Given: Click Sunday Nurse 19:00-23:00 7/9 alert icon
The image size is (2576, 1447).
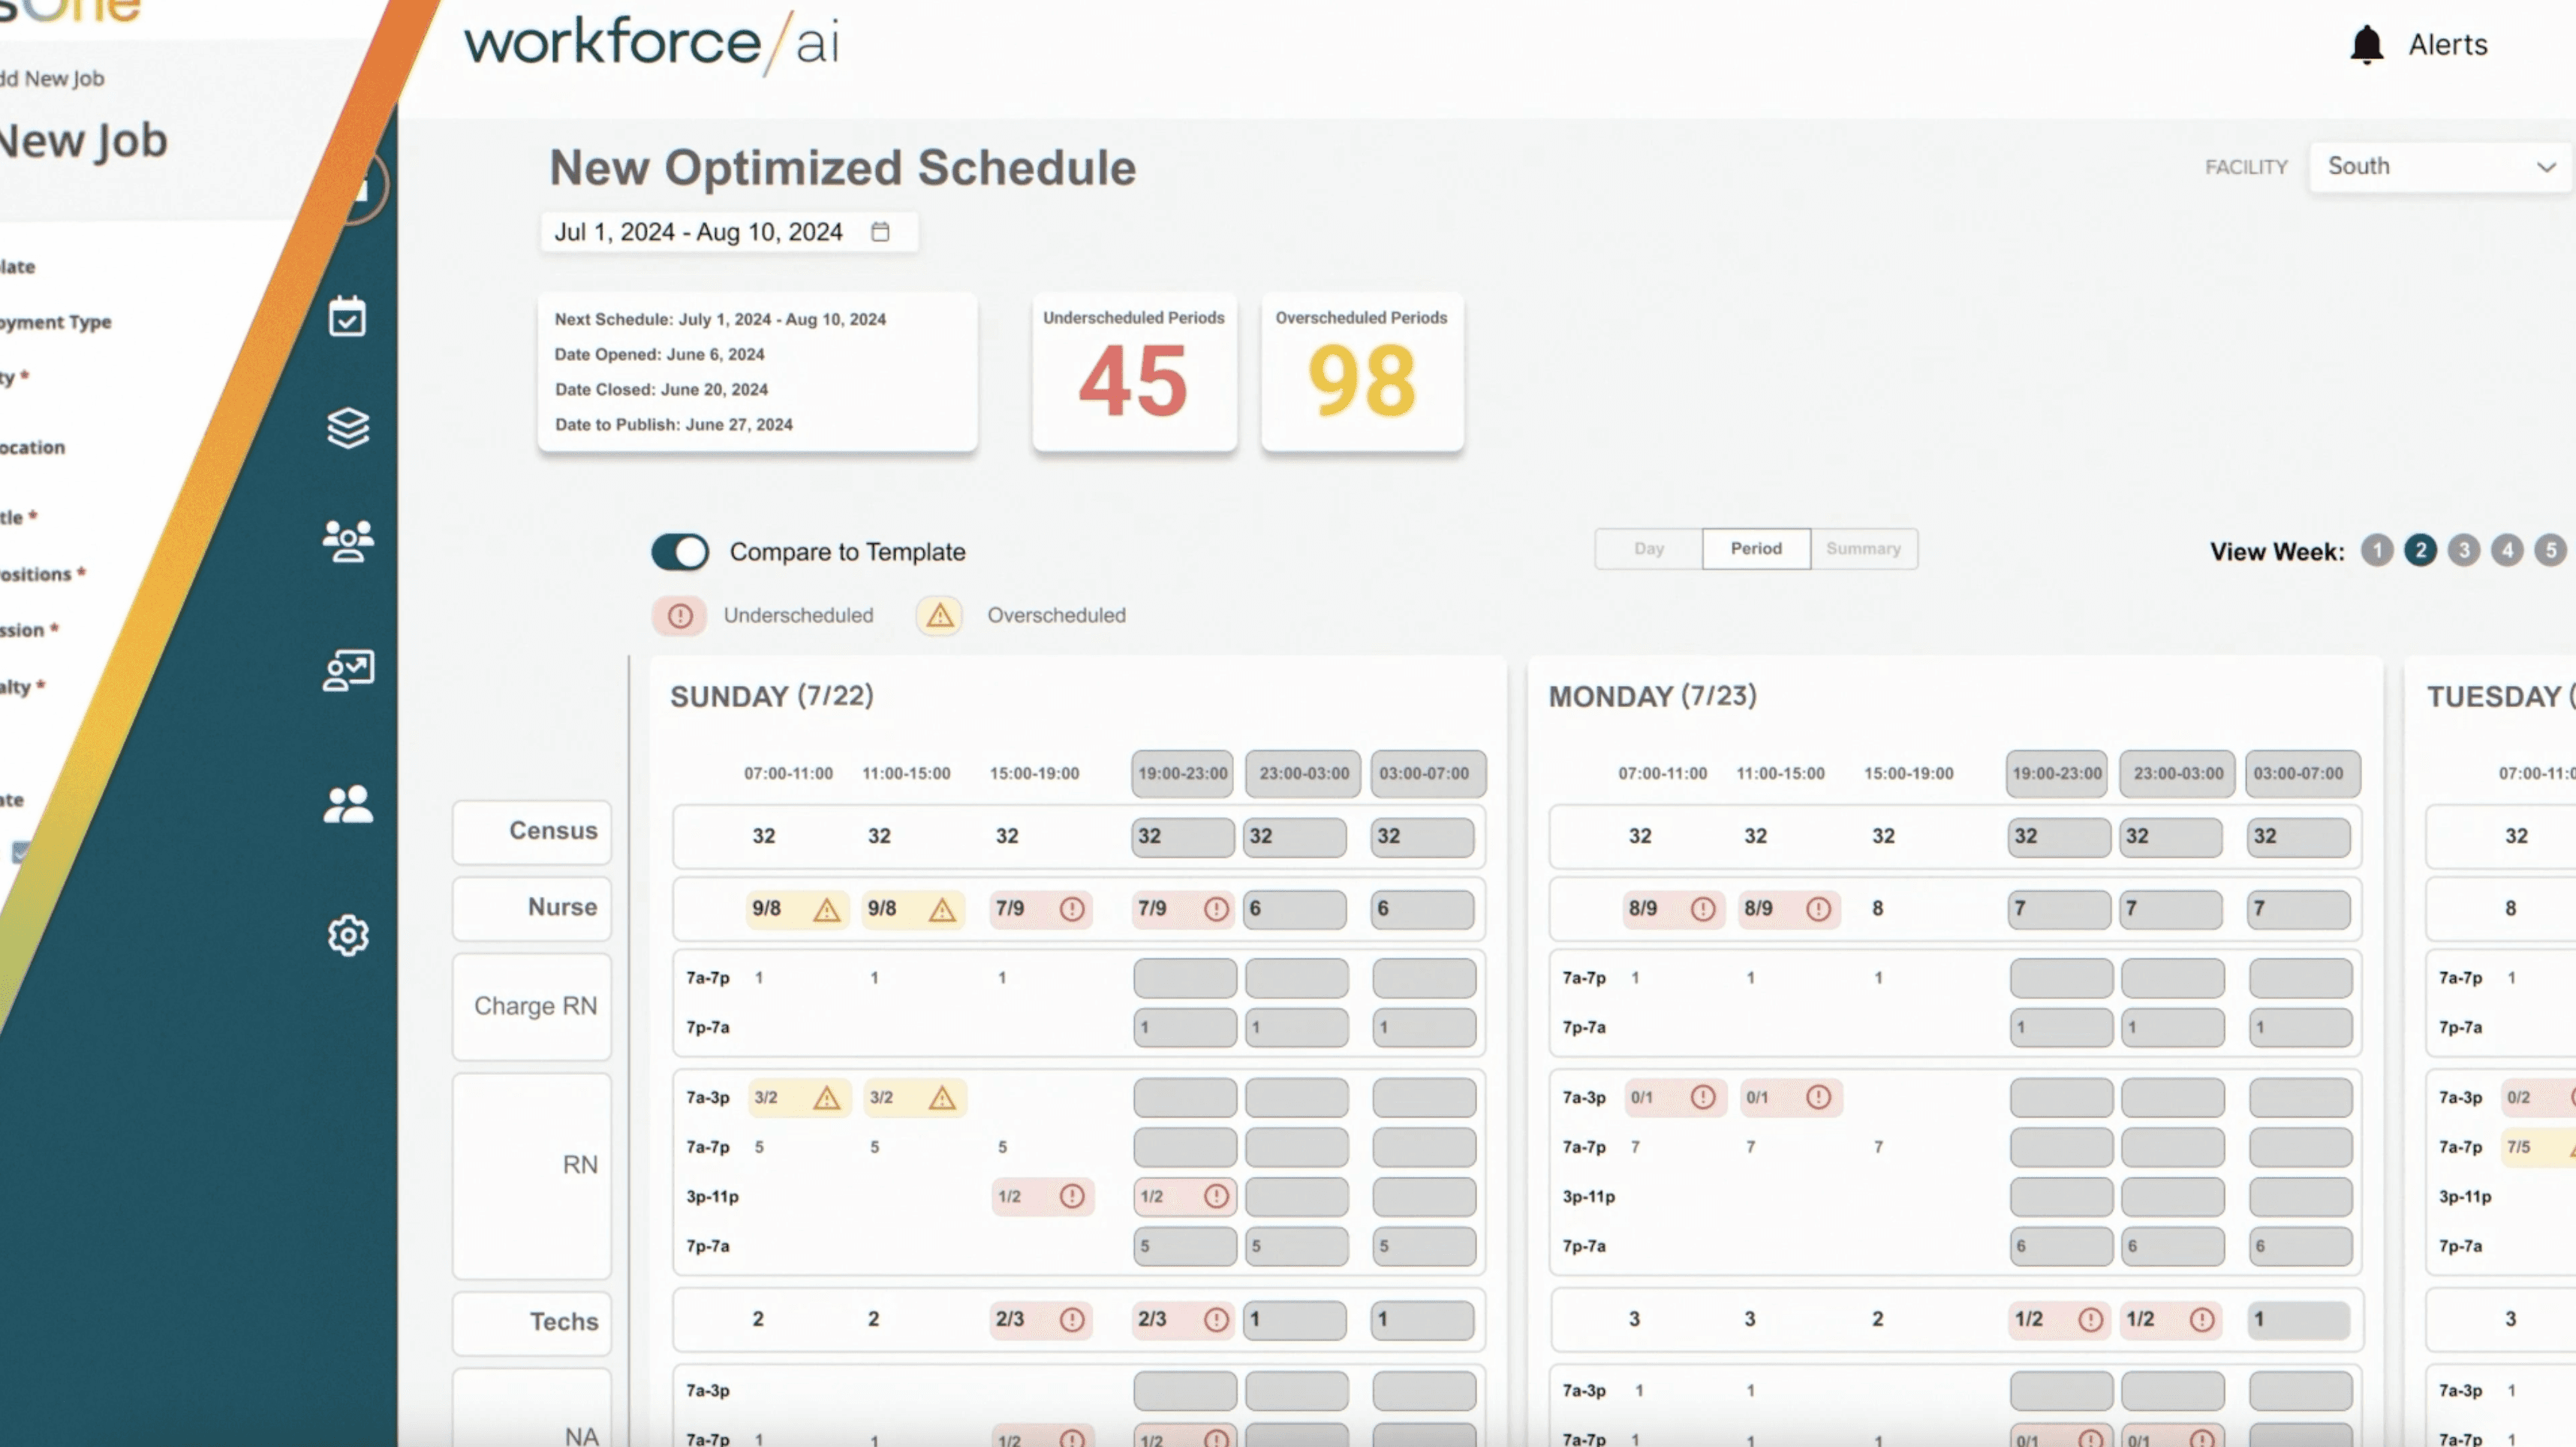Looking at the screenshot, I should (1216, 909).
